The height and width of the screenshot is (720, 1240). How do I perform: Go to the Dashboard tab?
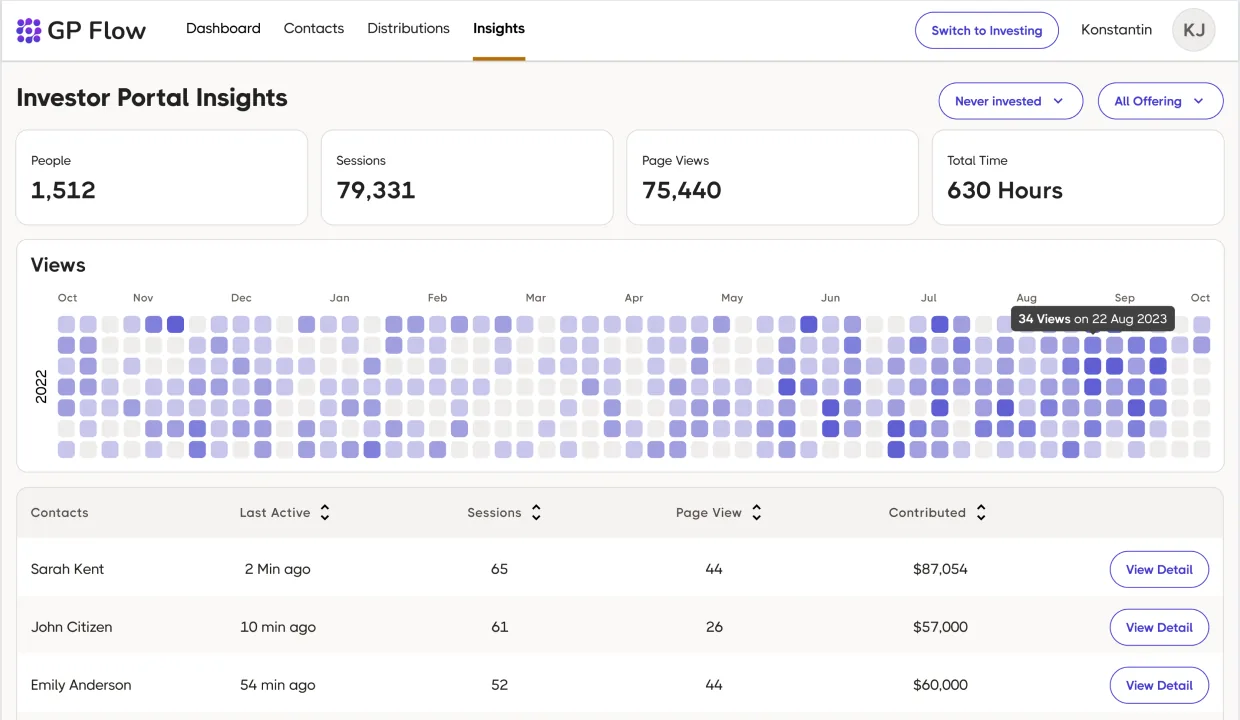[223, 28]
